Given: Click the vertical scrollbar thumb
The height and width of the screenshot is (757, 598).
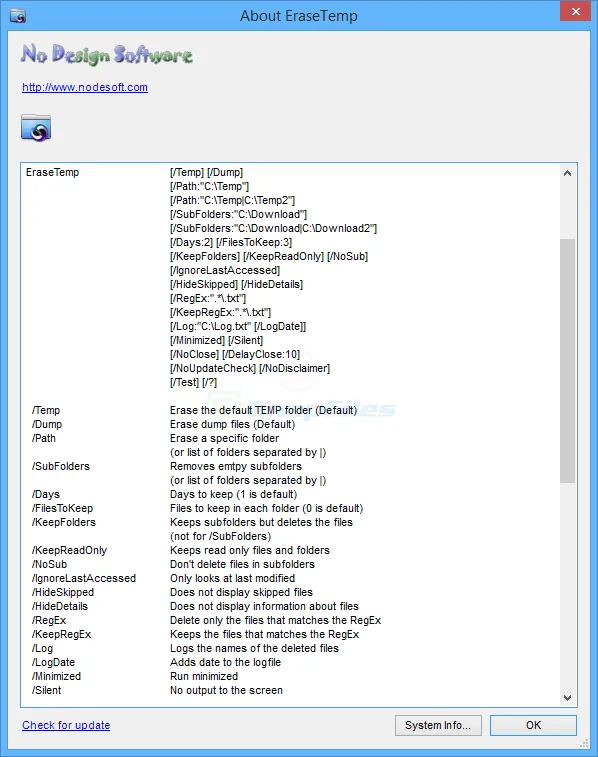Looking at the screenshot, I should click(x=568, y=360).
